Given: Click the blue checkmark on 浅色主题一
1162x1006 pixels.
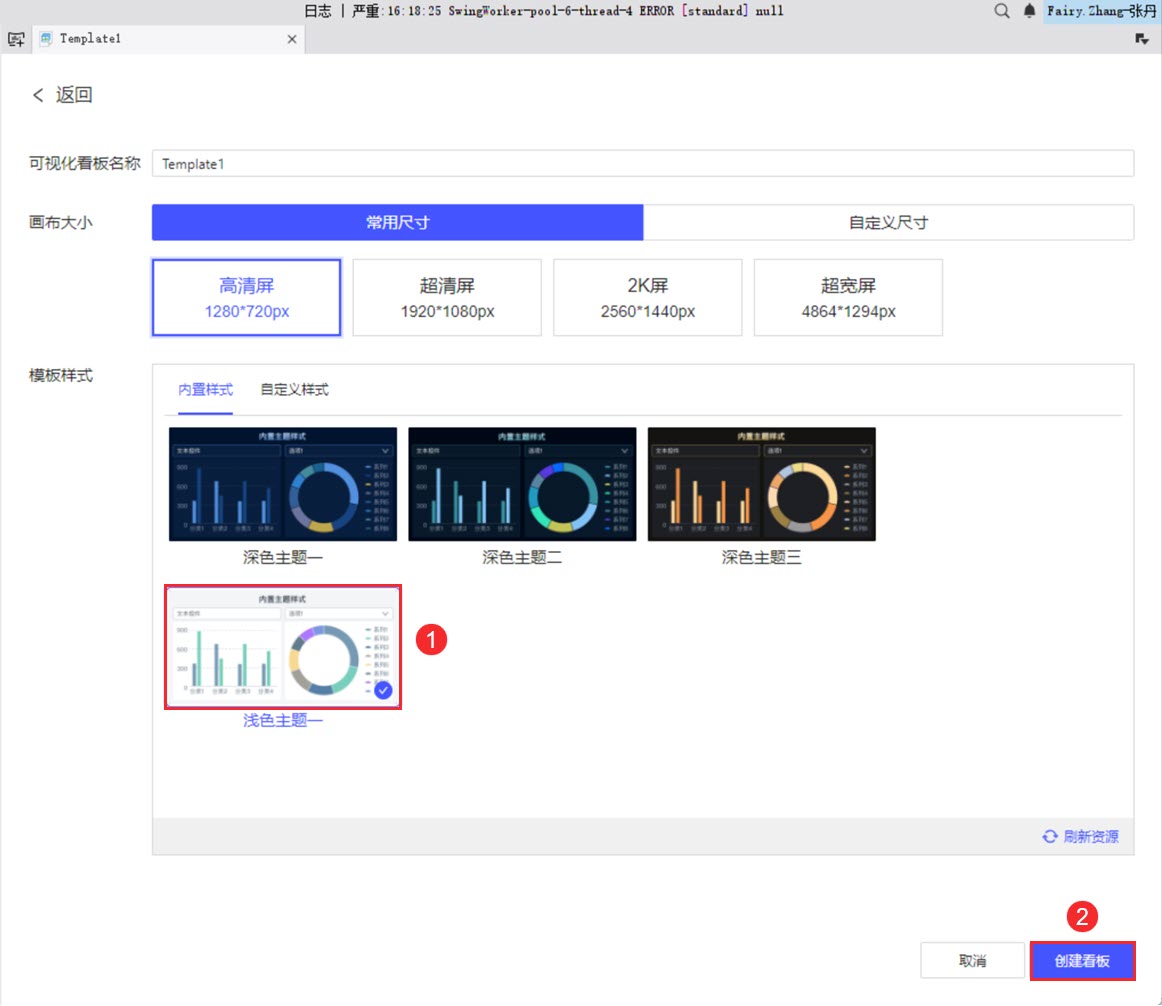Looking at the screenshot, I should point(382,690).
